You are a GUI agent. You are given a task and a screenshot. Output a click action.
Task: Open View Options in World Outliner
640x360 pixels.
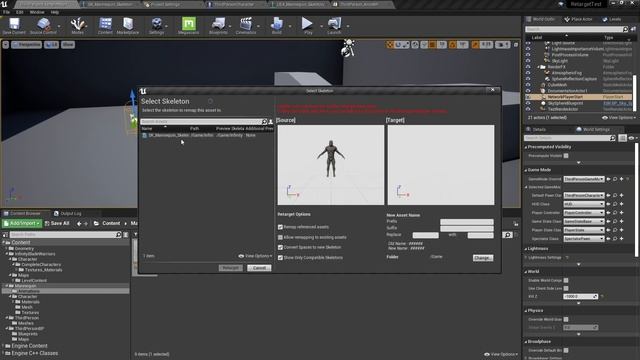[619, 118]
